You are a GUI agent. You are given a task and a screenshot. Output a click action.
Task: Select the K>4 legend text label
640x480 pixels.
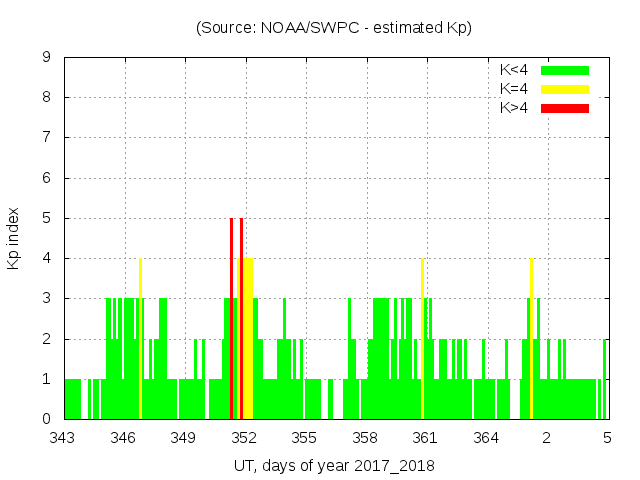coord(514,107)
